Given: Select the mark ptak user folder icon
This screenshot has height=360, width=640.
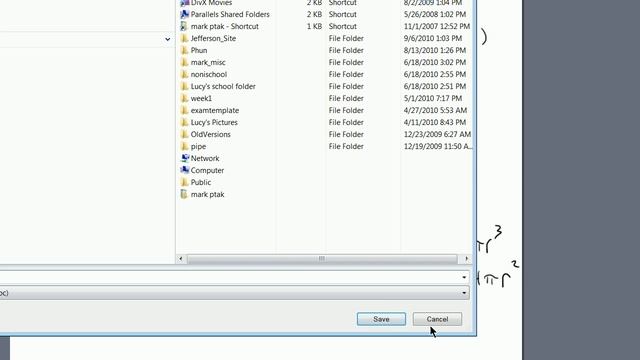Looking at the screenshot, I should tap(184, 194).
